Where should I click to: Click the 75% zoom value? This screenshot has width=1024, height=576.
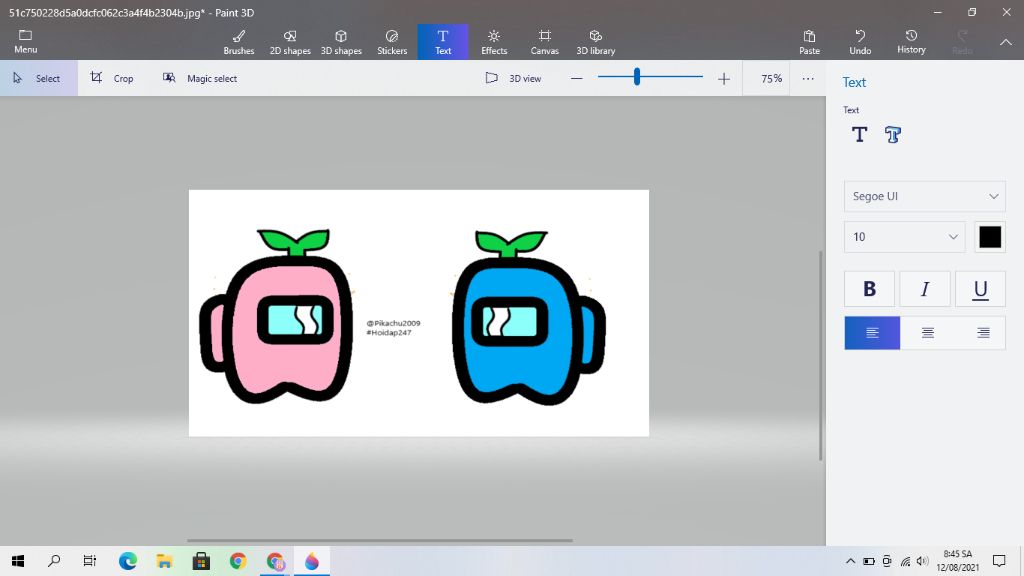[x=771, y=78]
